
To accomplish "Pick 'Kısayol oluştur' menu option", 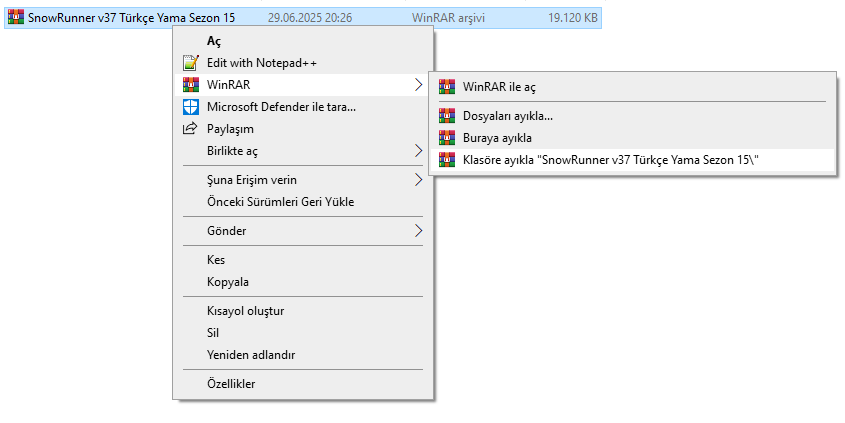I will tap(246, 311).
